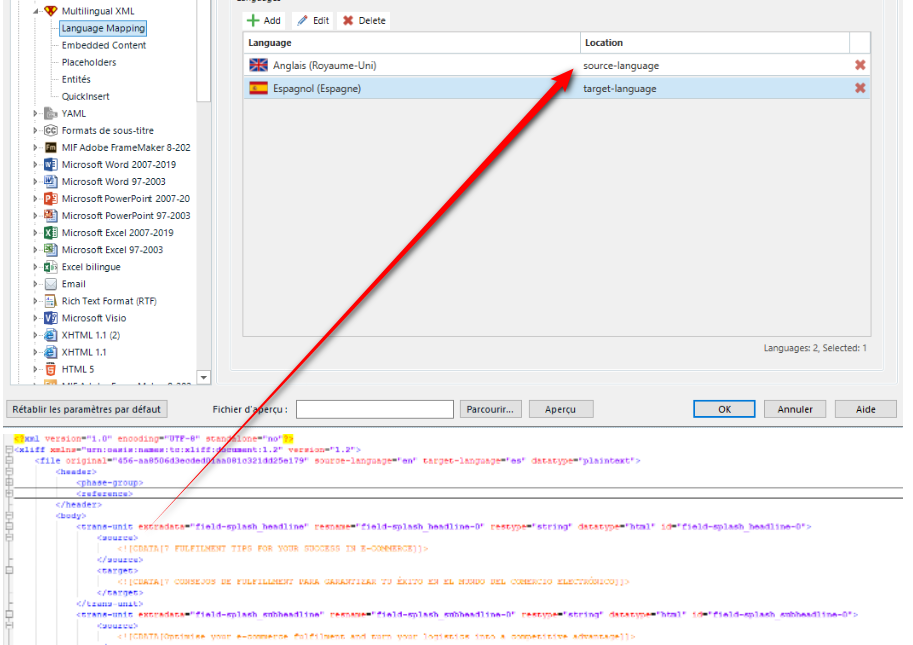Click the Microsoft Visio icon
This screenshot has width=913, height=645.
[51, 318]
